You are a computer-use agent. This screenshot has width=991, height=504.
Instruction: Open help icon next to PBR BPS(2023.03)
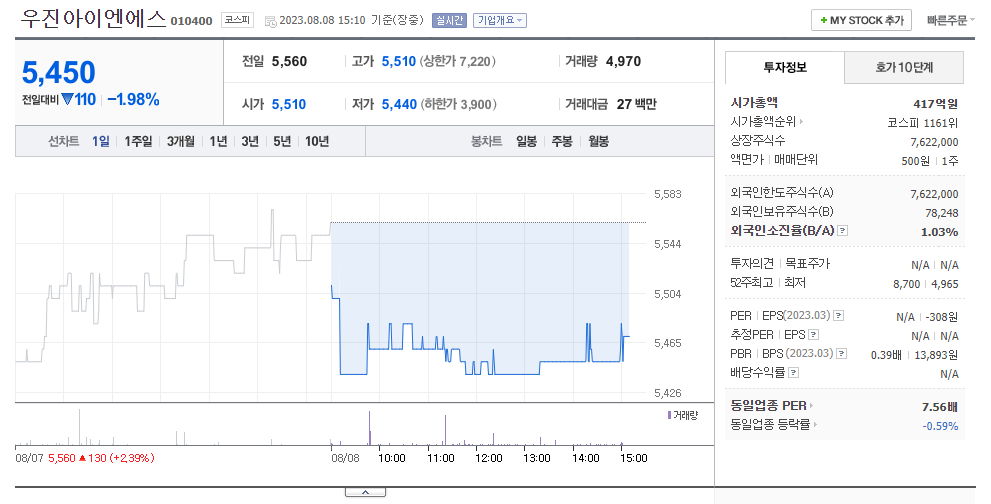point(841,353)
